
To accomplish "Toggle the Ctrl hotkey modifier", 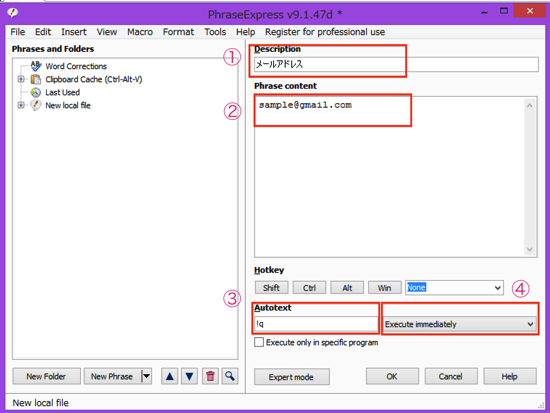I will click(309, 288).
